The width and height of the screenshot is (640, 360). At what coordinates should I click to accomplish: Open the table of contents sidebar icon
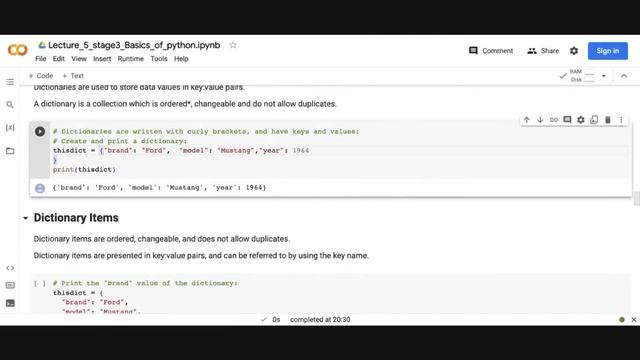tap(10, 82)
